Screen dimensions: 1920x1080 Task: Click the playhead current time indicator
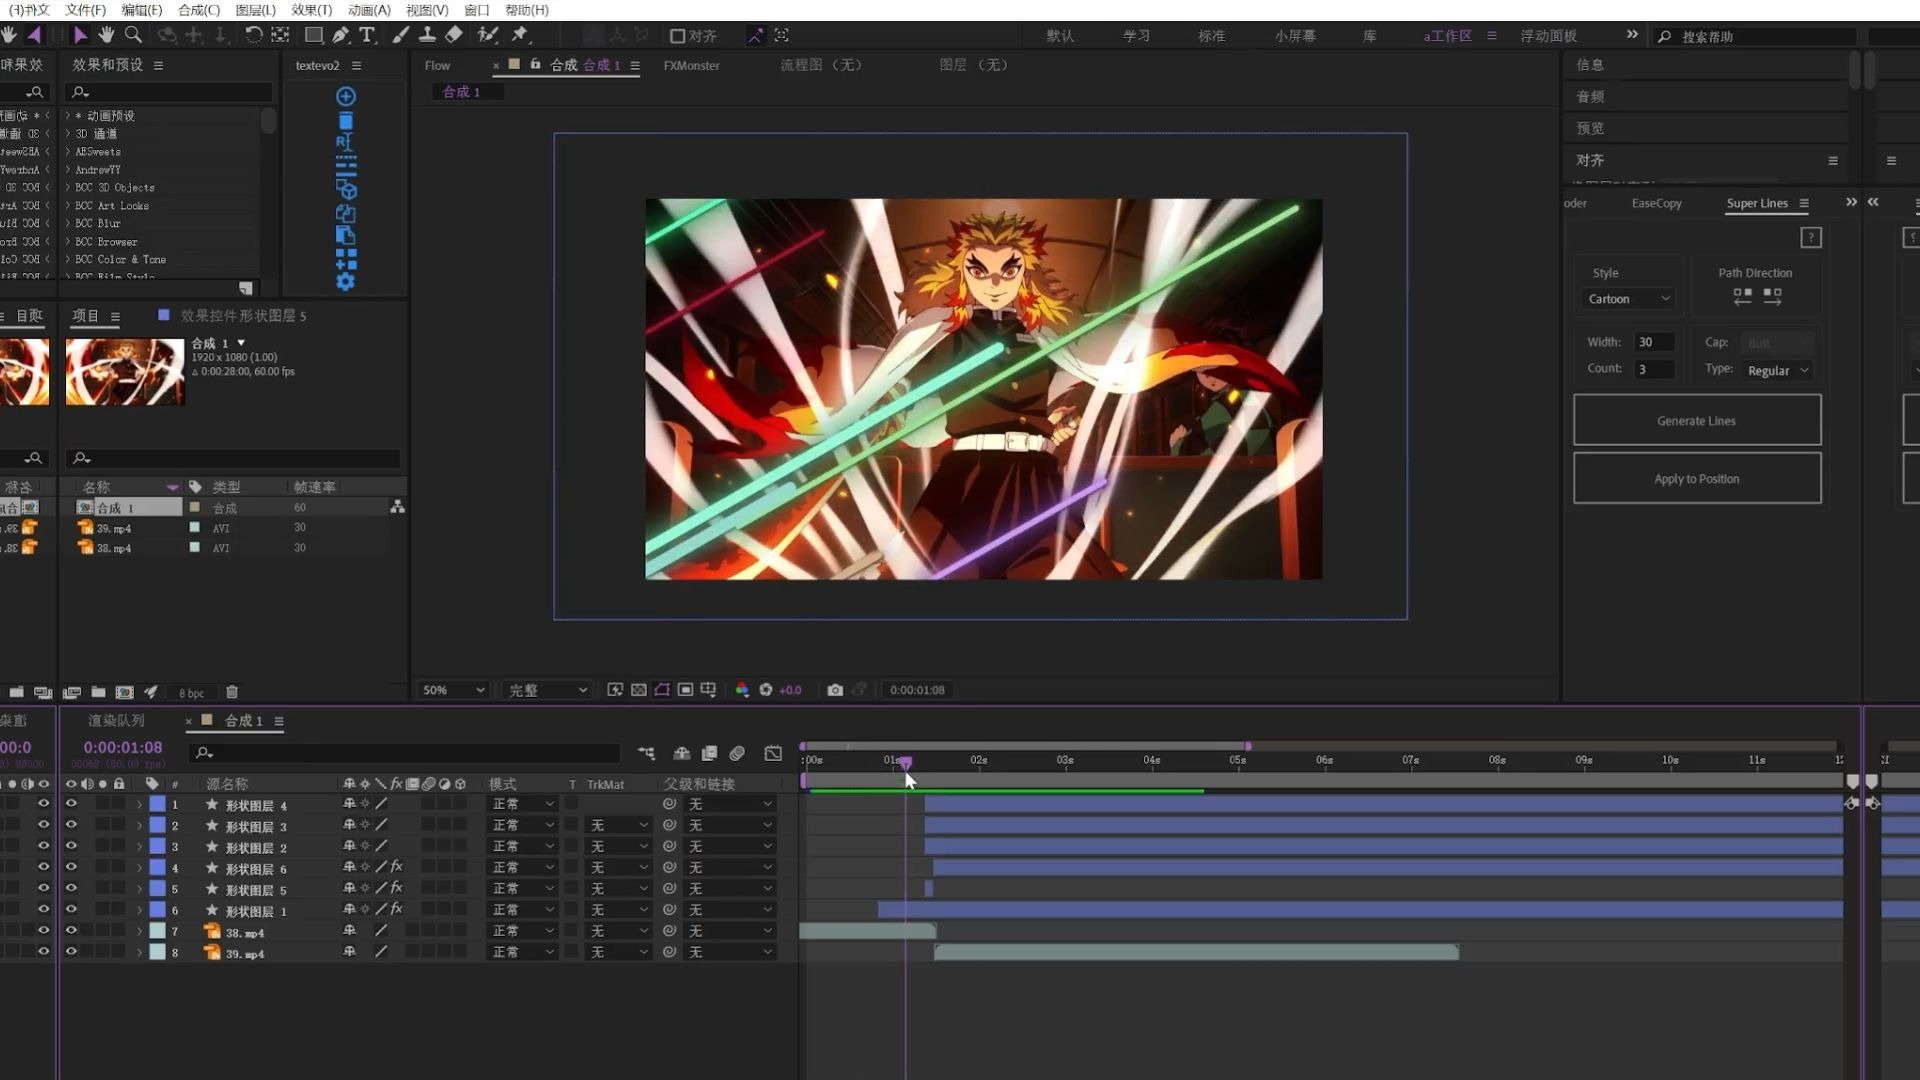coord(905,763)
